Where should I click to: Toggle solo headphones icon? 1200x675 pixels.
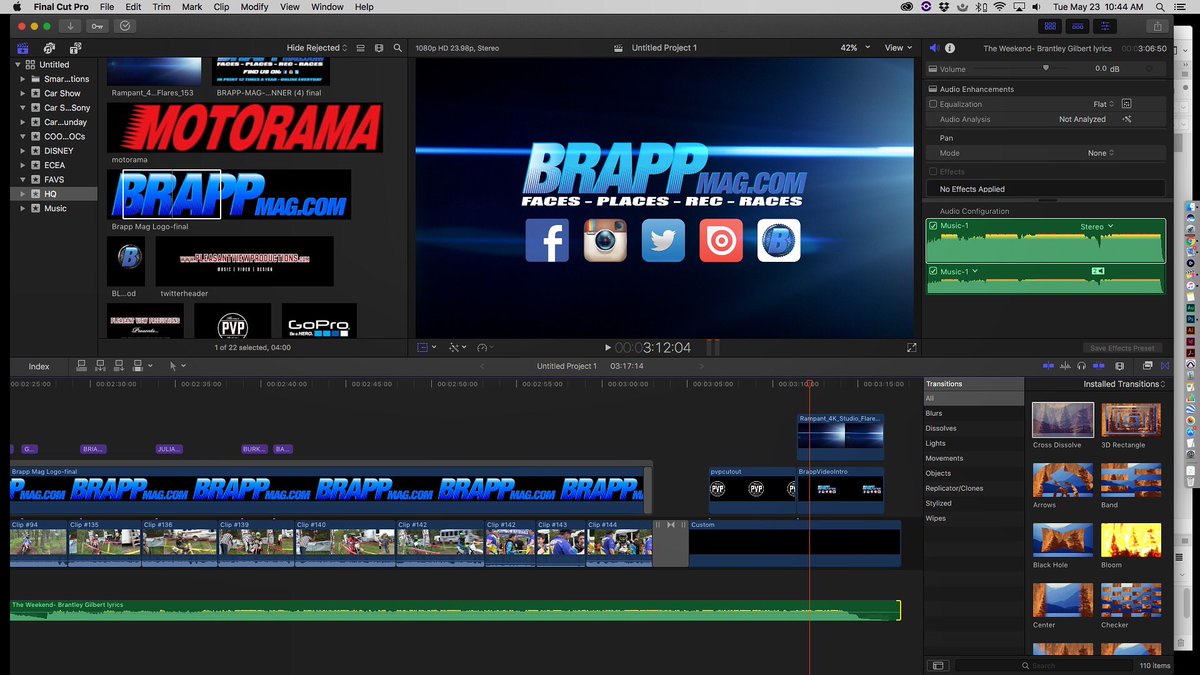click(1082, 366)
